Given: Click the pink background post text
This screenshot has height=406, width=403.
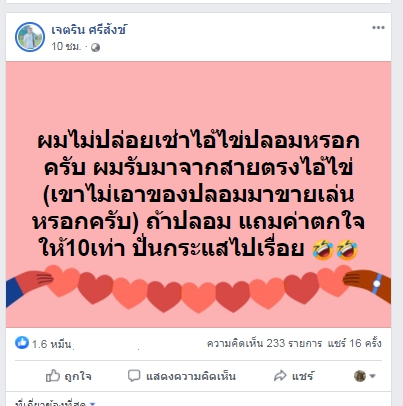Looking at the screenshot, I should pos(198,195).
